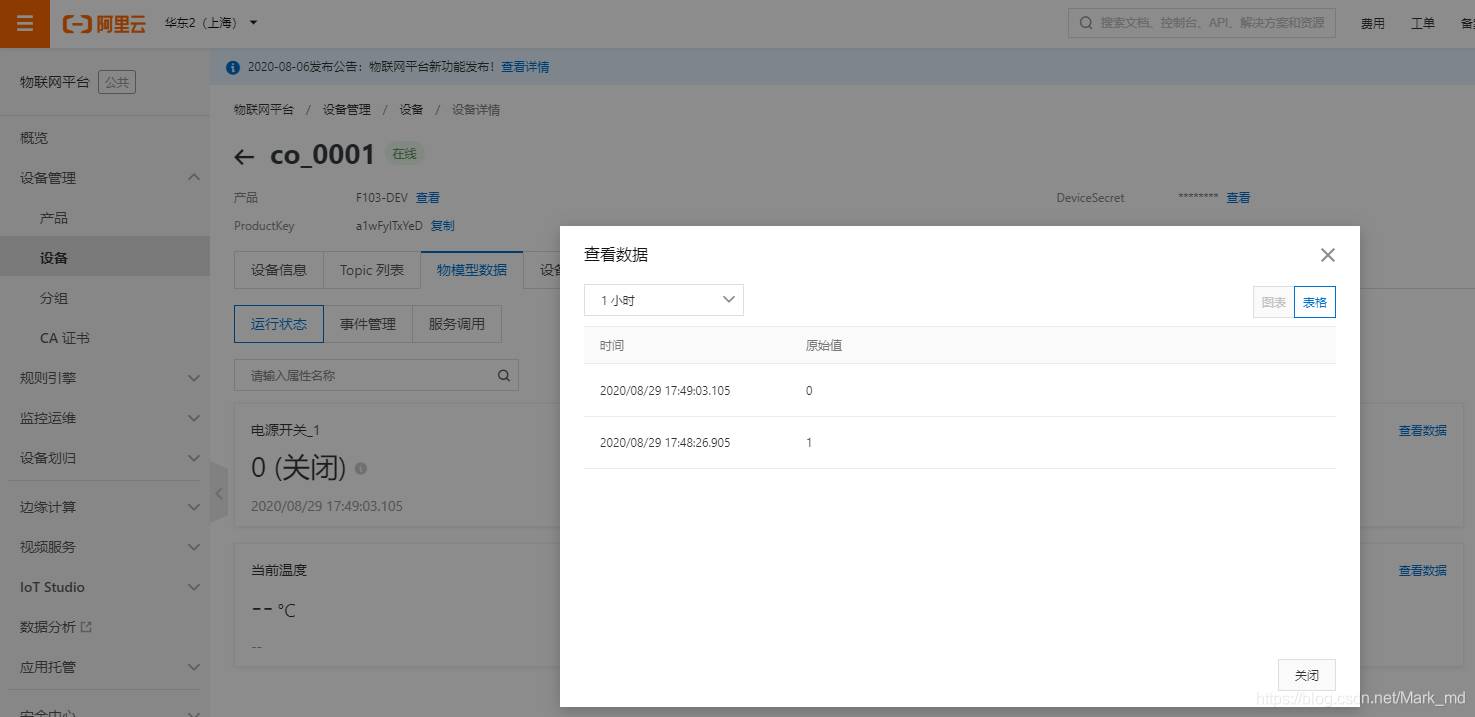Open 设备 in the sidebar
1475x717 pixels.
pyautogui.click(x=104, y=258)
